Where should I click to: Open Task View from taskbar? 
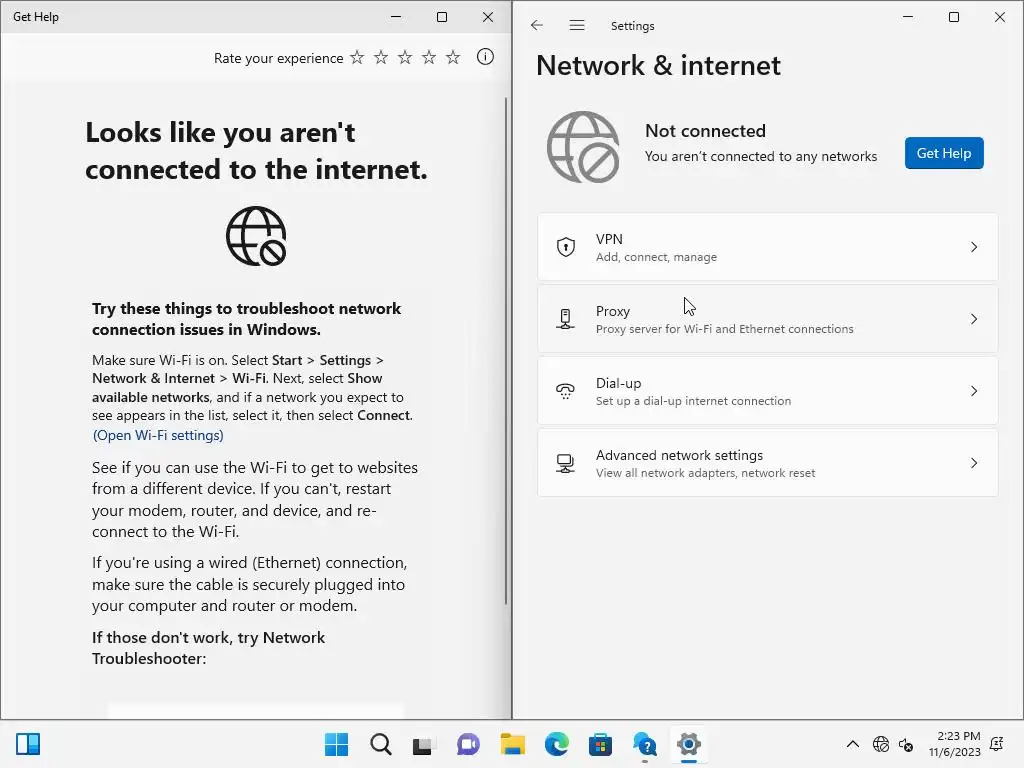coord(423,744)
